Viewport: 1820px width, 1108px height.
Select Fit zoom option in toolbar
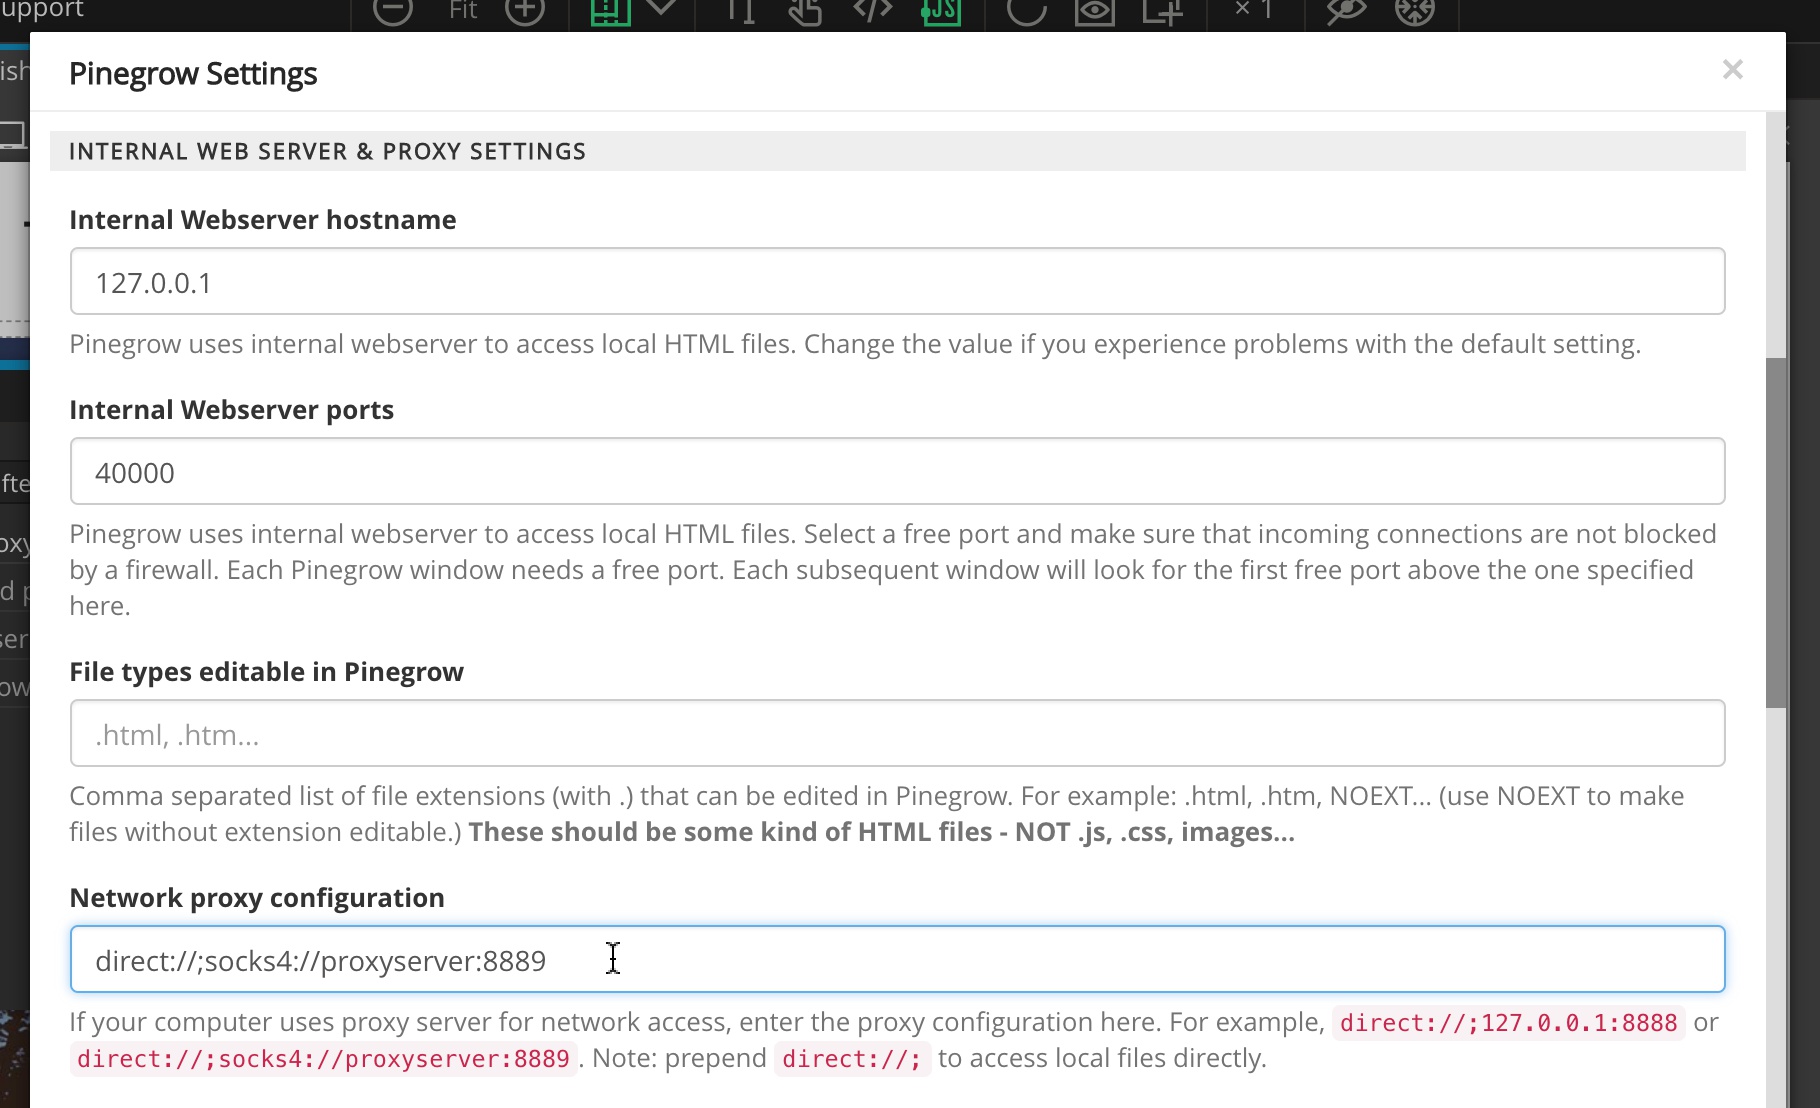463,10
